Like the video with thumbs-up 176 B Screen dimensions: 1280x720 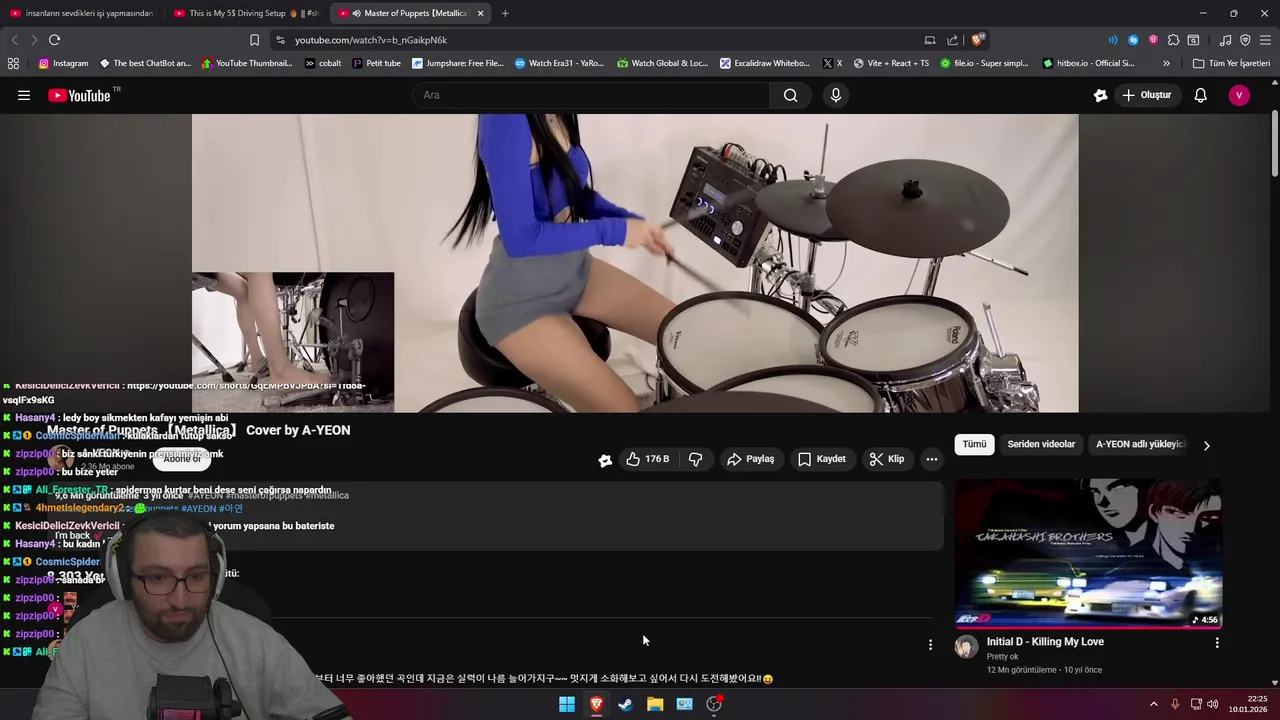pos(647,459)
